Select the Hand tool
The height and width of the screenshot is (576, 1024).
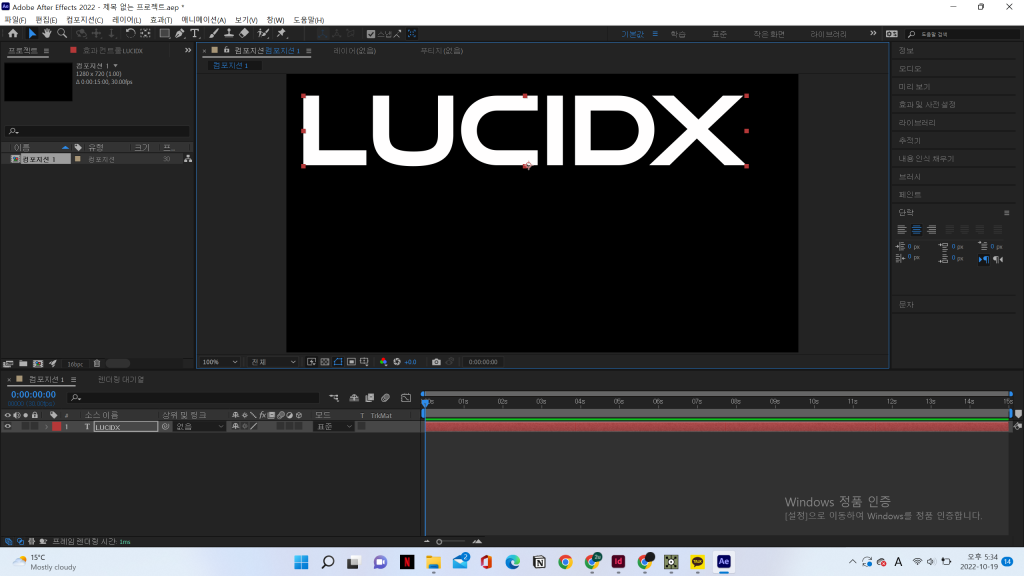(47, 33)
